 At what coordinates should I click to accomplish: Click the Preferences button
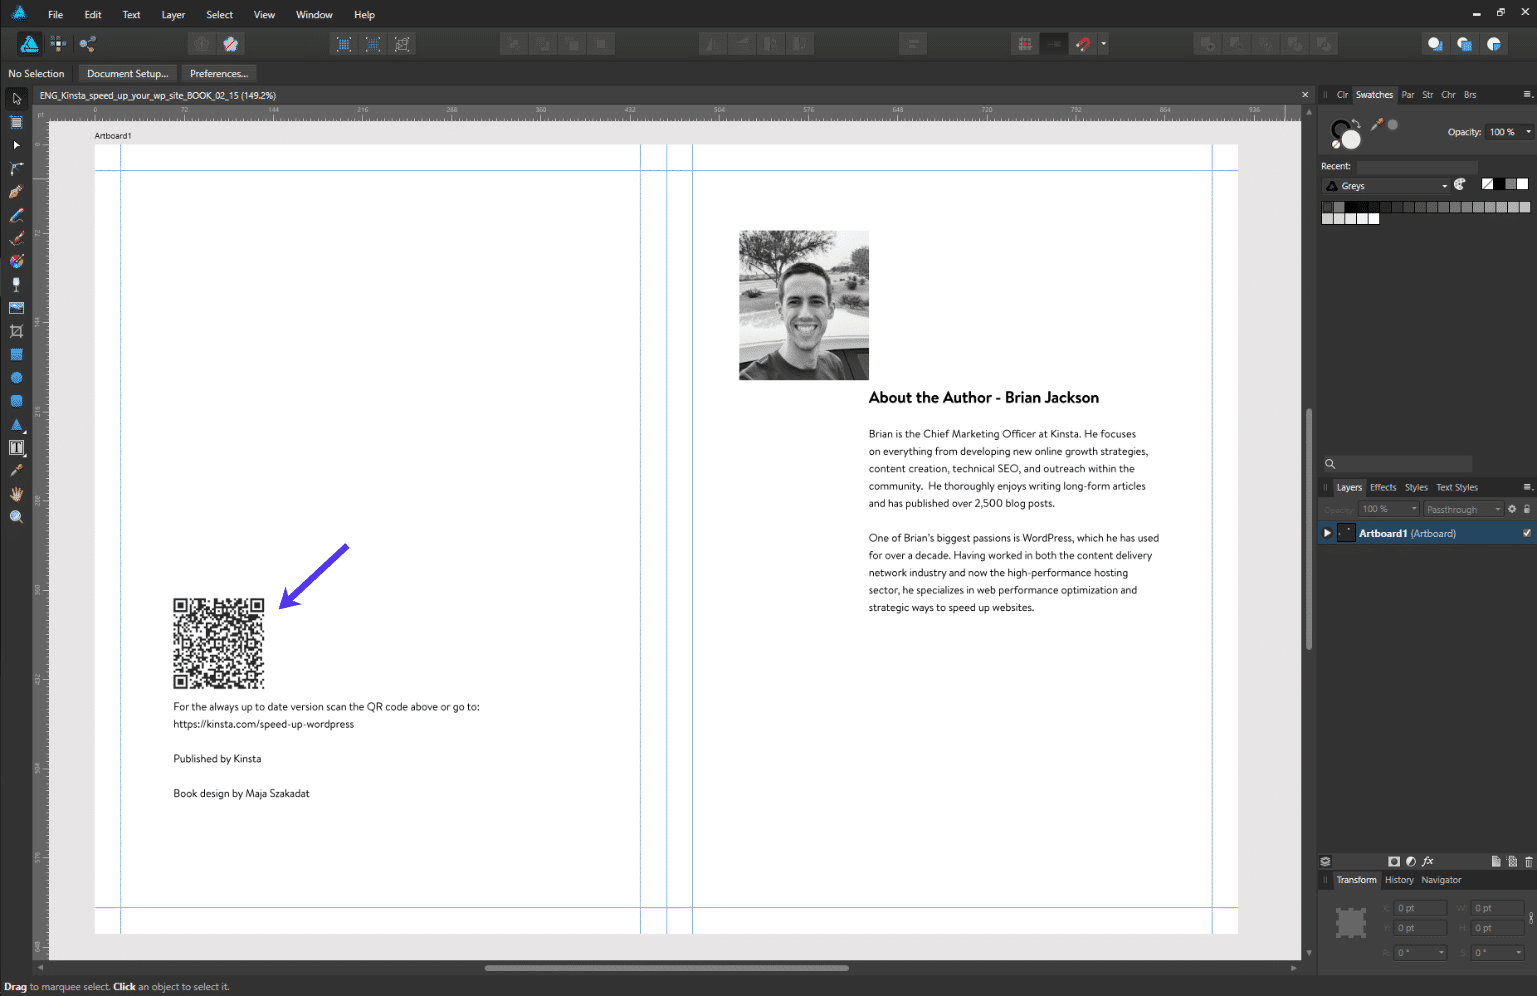[218, 73]
